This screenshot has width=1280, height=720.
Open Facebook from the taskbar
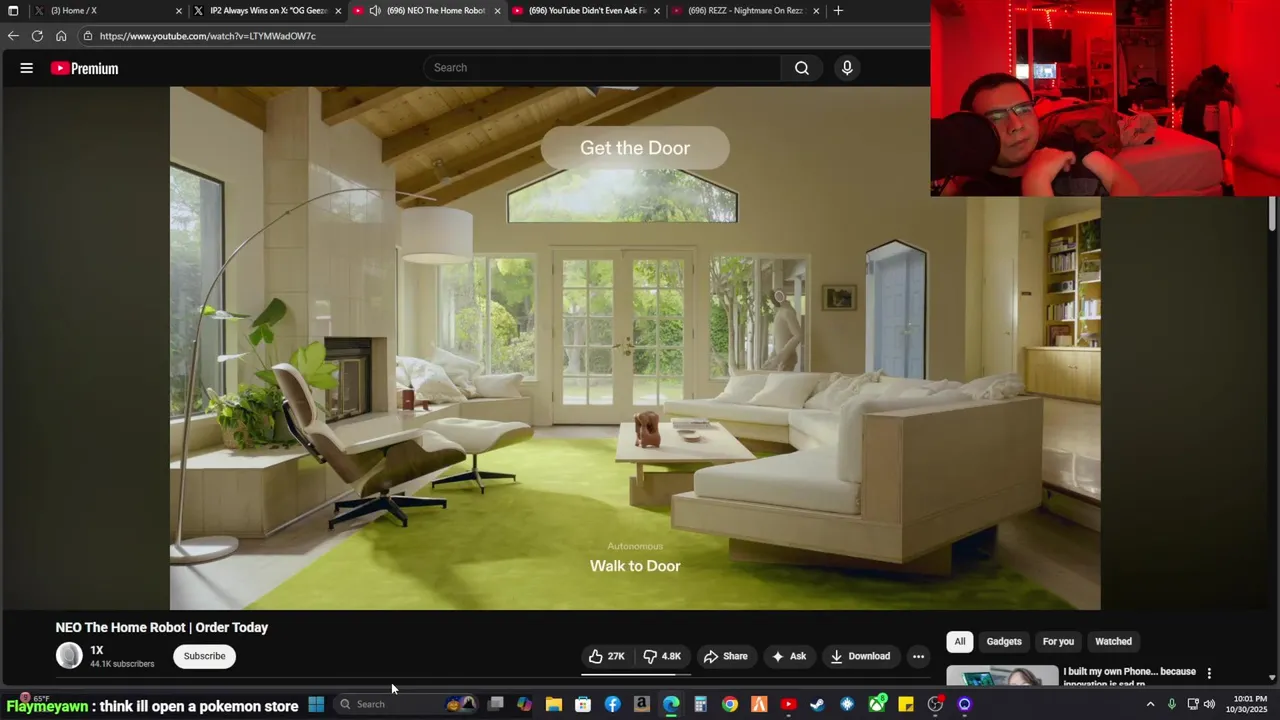click(612, 704)
